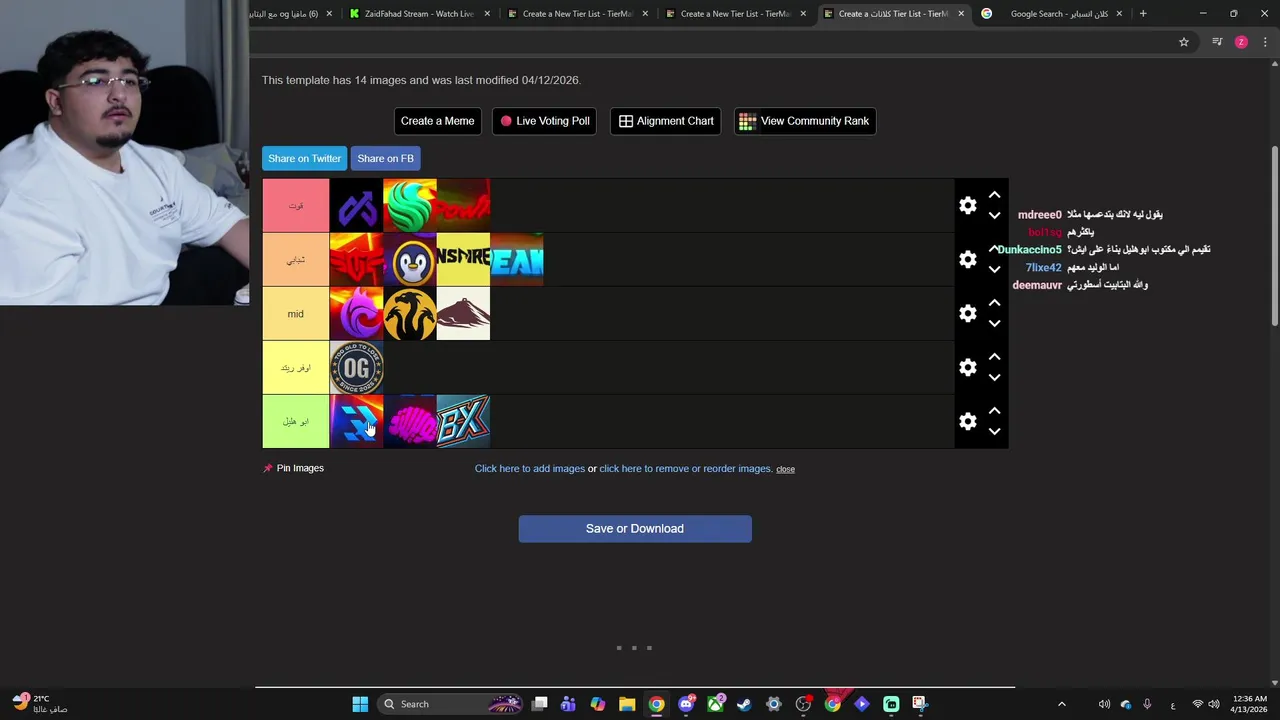Select the black hydra logo on yellow circle
Screen dimensions: 1280x720
[410, 313]
